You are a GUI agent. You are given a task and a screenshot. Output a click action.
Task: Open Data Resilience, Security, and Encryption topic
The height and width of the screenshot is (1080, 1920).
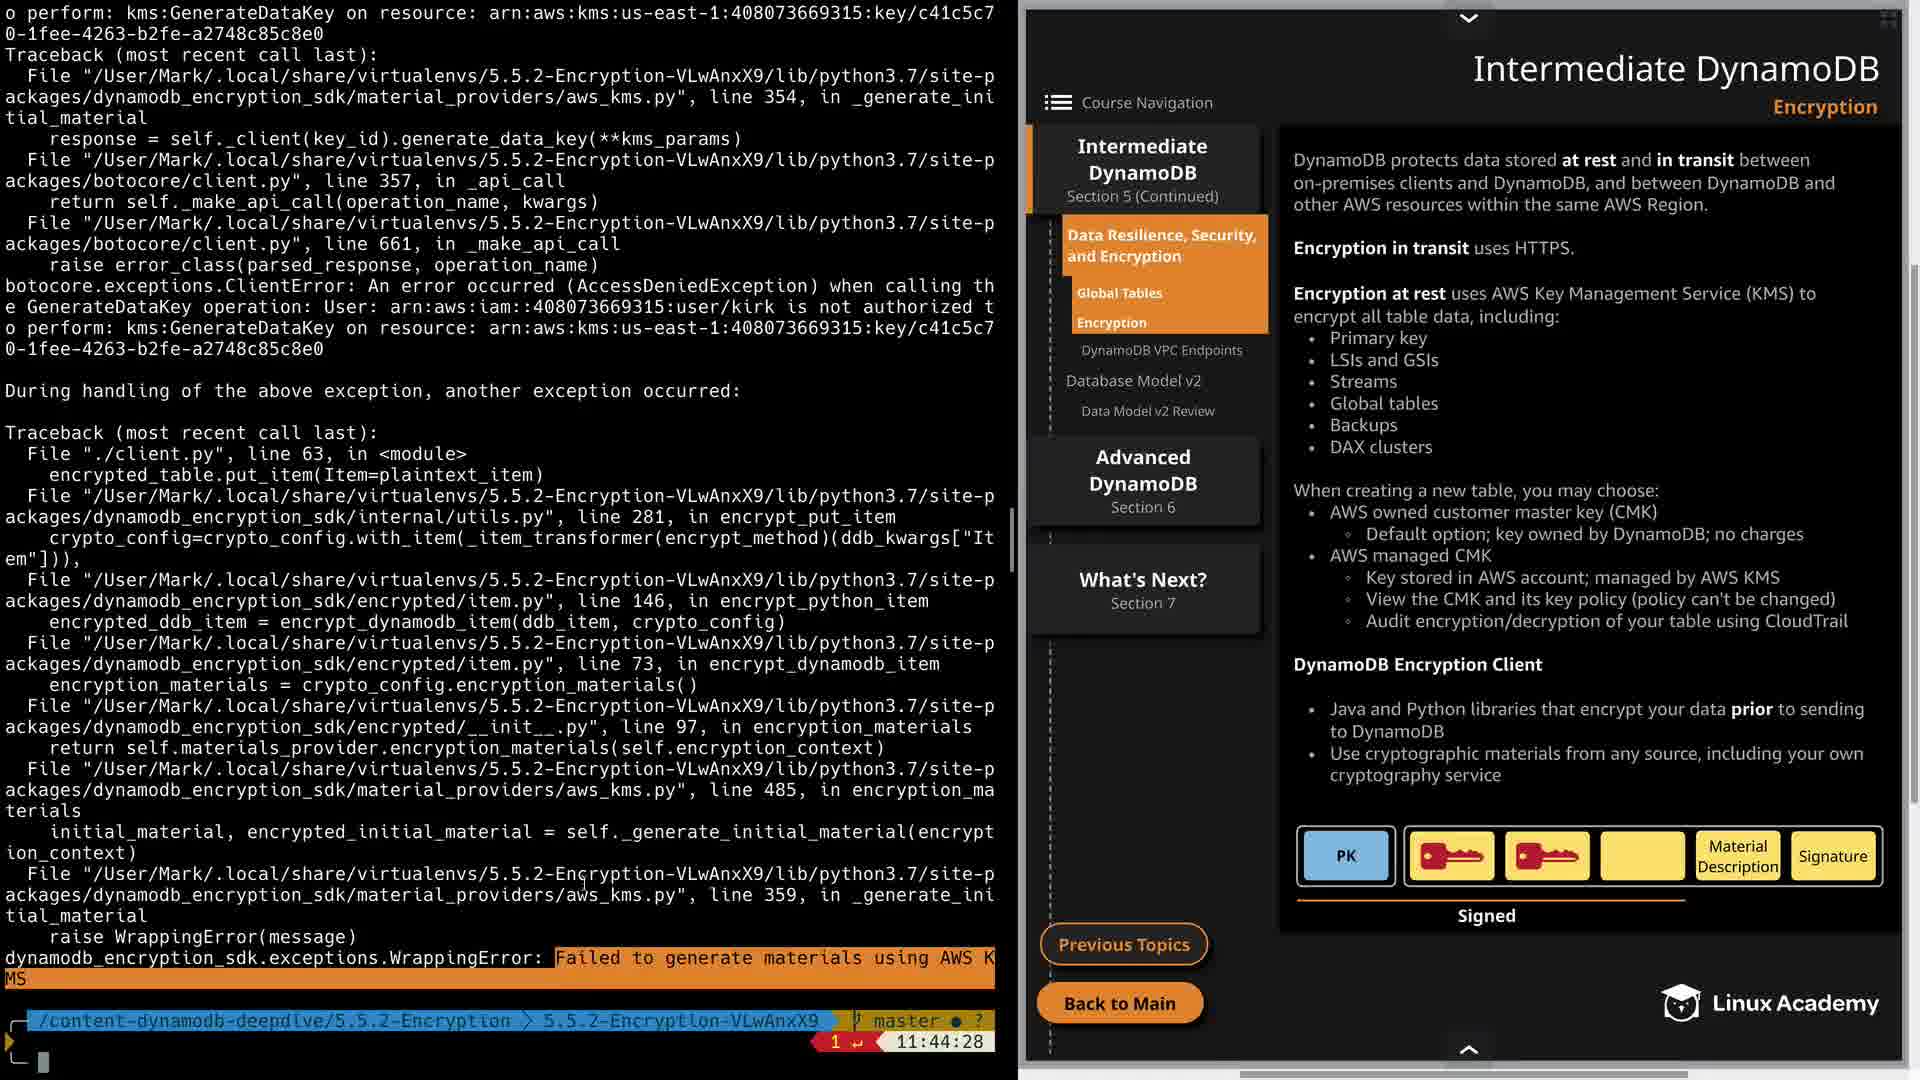[x=1161, y=245]
